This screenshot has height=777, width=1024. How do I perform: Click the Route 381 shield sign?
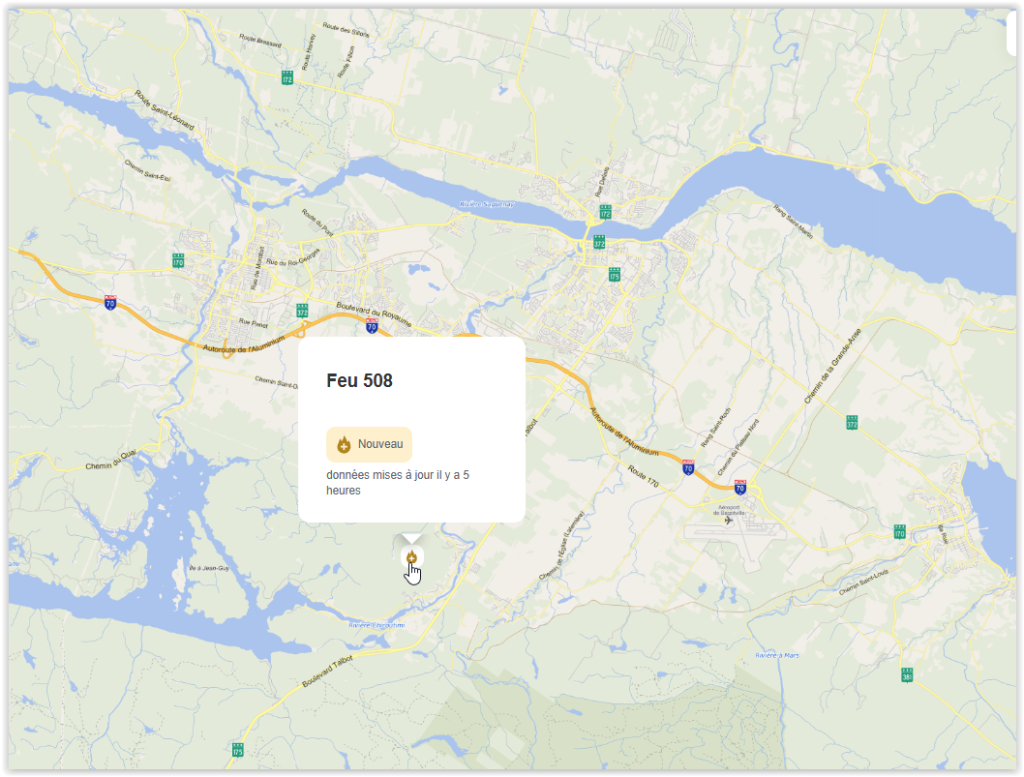[x=906, y=674]
